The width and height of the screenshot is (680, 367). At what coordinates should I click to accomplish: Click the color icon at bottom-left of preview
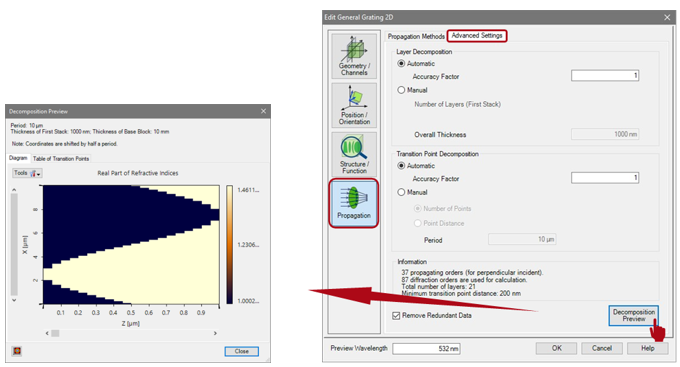point(17,351)
